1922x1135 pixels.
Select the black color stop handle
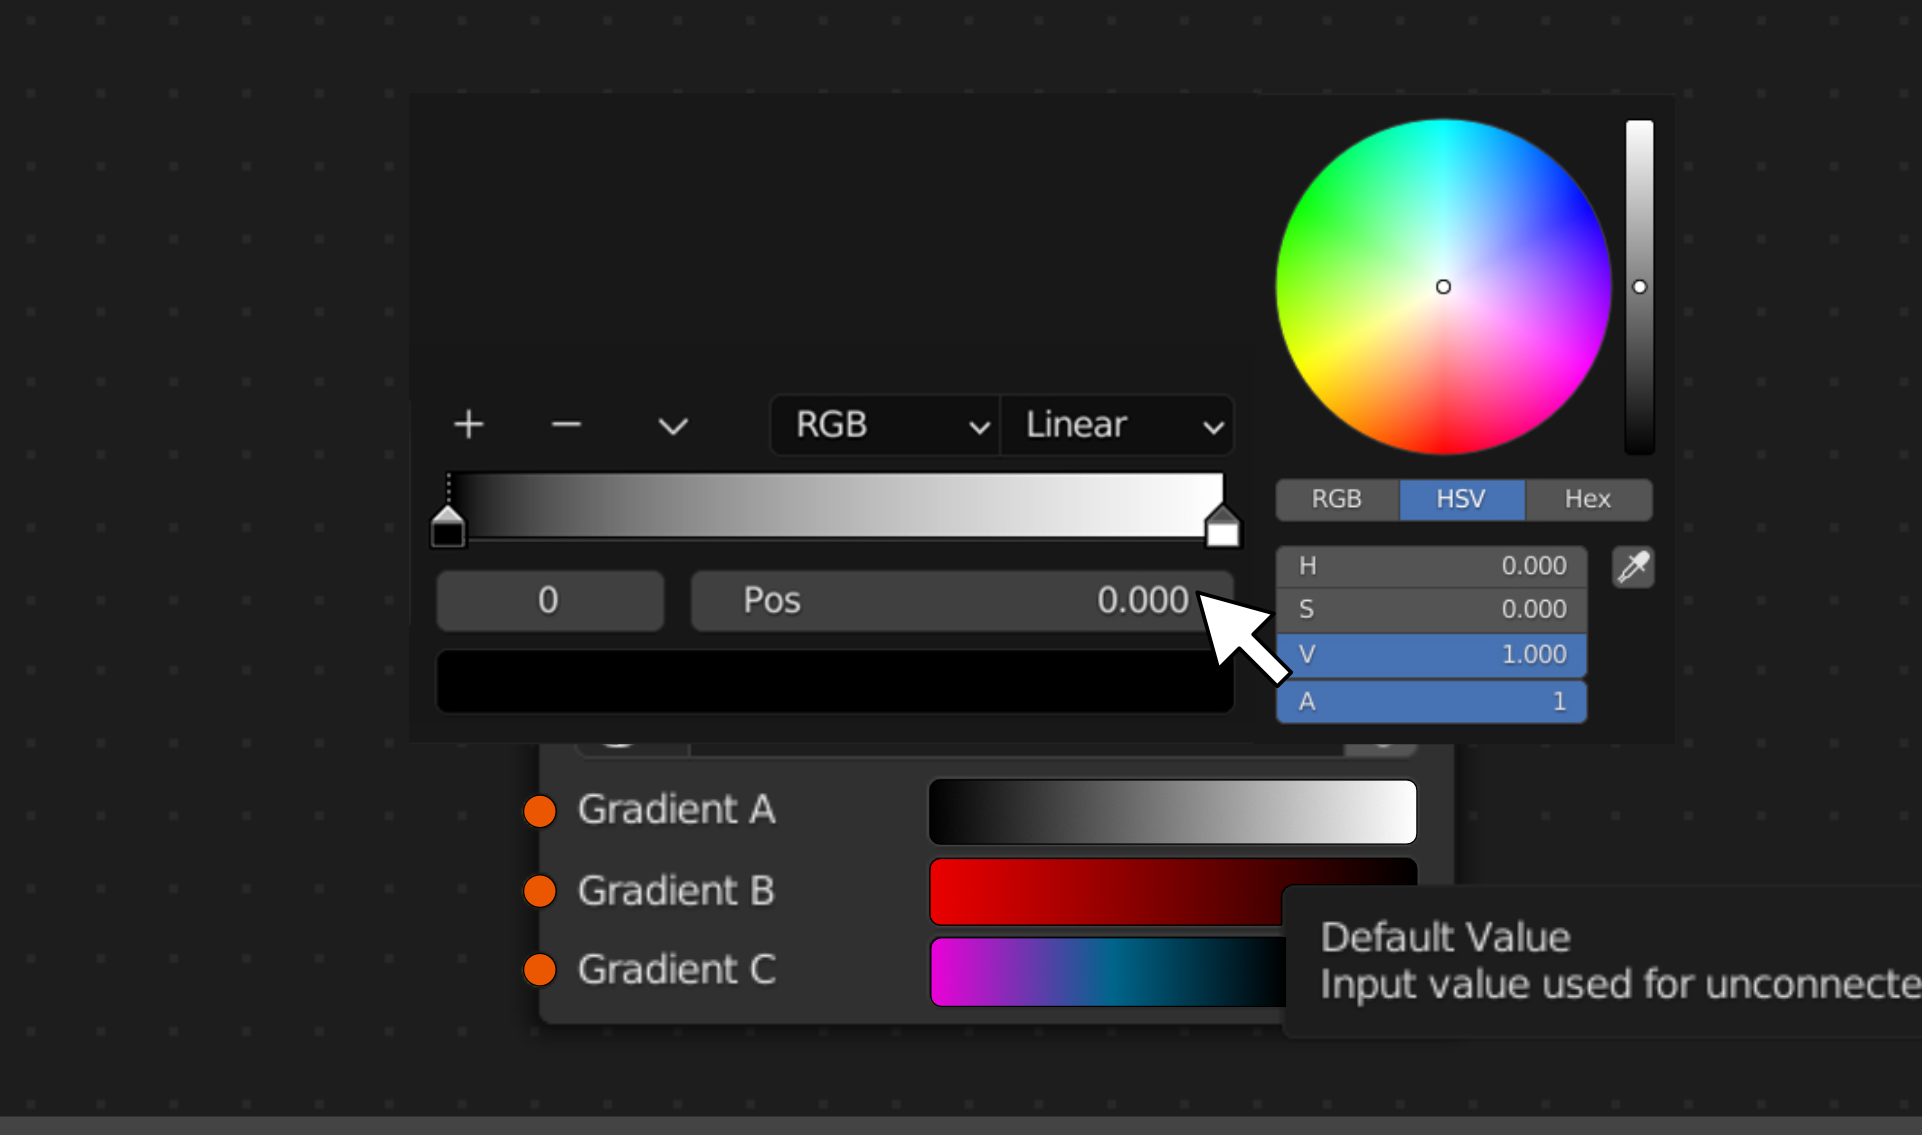tap(448, 526)
